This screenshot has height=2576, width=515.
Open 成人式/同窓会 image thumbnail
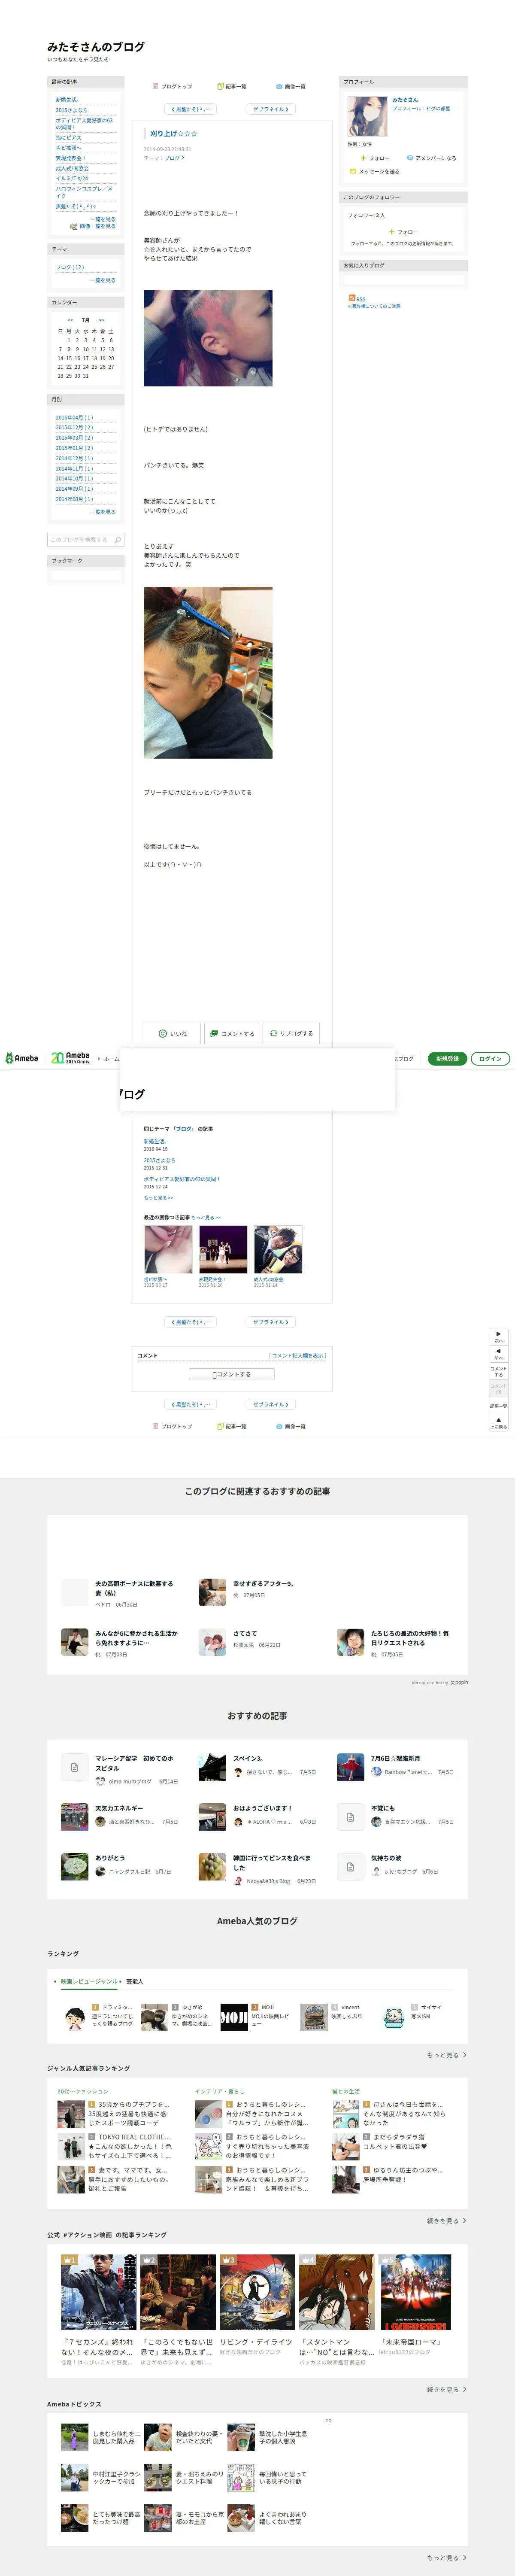278,1250
